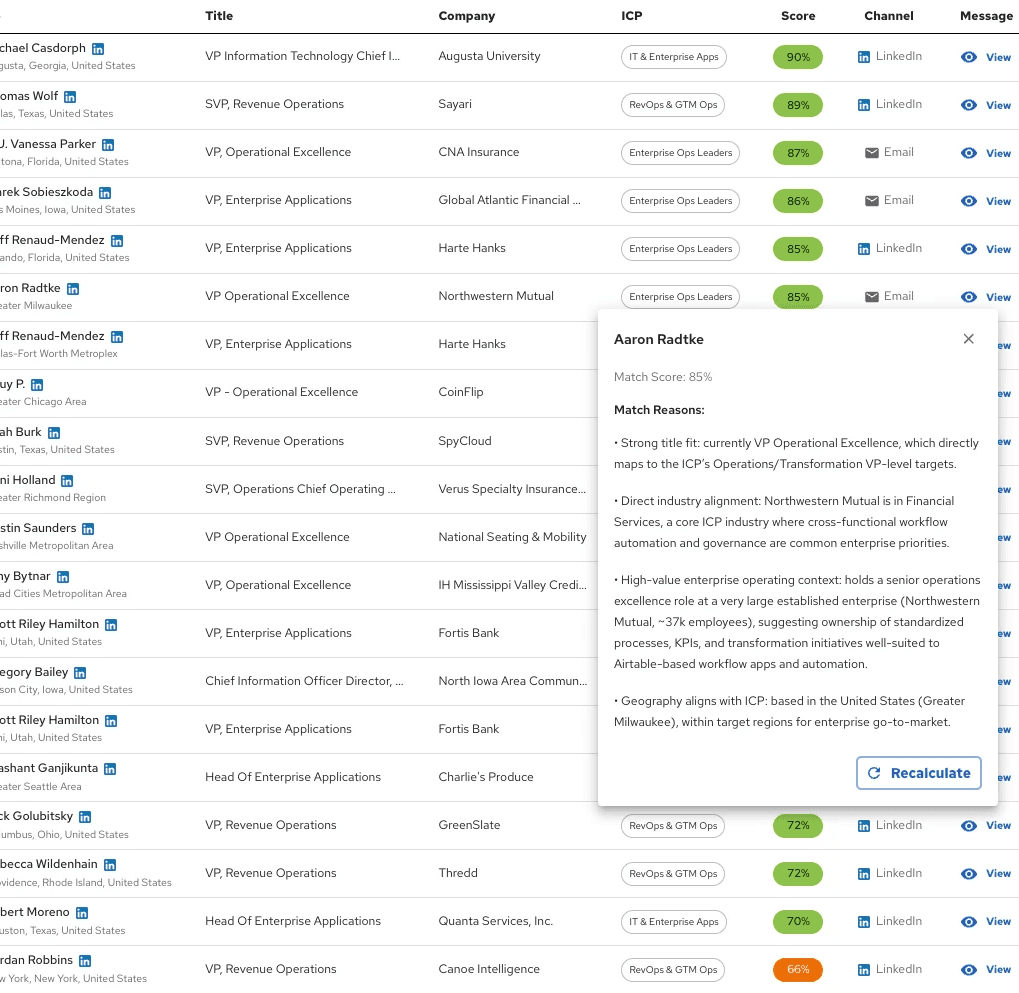Click the 89% score badge for Sayari
Image resolution: width=1019 pixels, height=993 pixels.
[x=798, y=105]
